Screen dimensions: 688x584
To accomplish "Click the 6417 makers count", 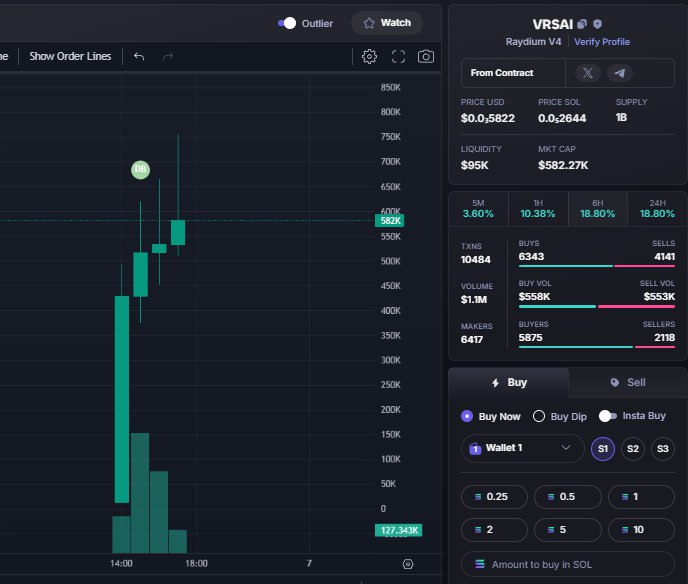I will [472, 340].
